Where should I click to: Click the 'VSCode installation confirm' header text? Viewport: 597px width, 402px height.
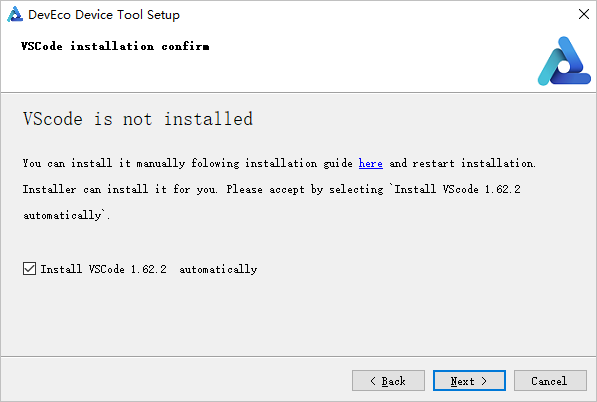click(115, 46)
